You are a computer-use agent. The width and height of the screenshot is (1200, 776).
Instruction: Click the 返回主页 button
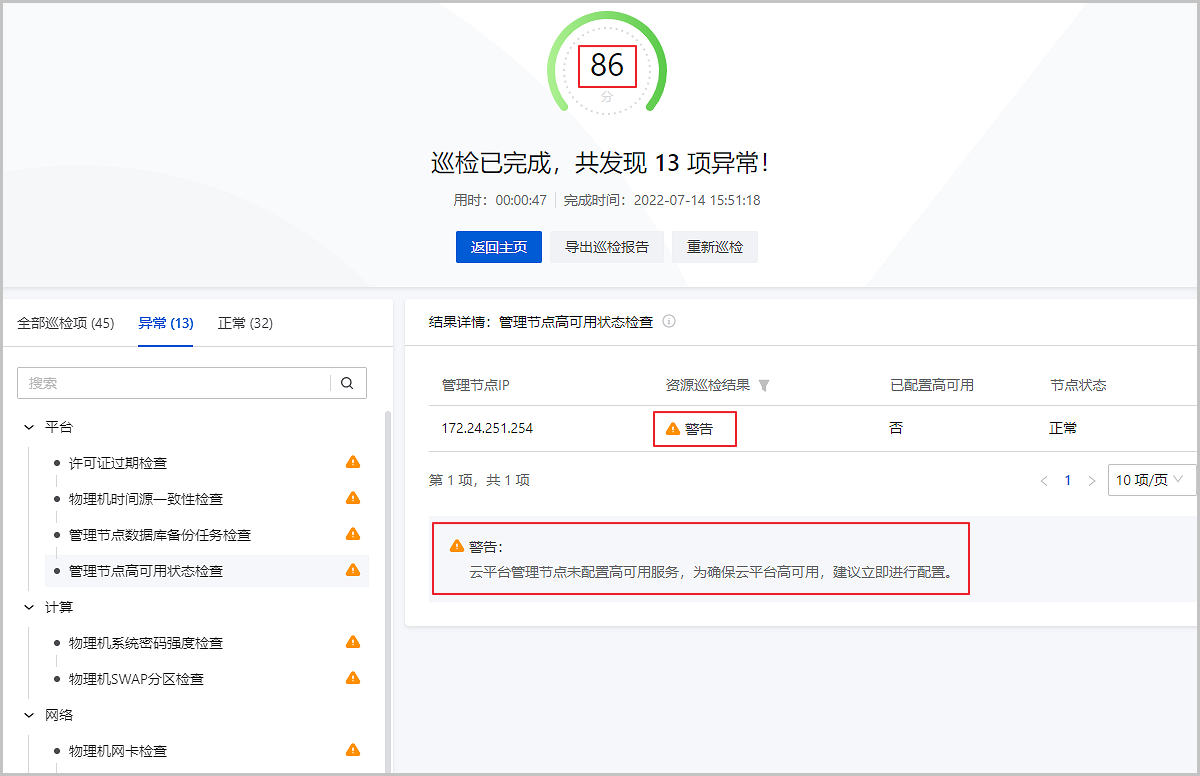coord(498,247)
